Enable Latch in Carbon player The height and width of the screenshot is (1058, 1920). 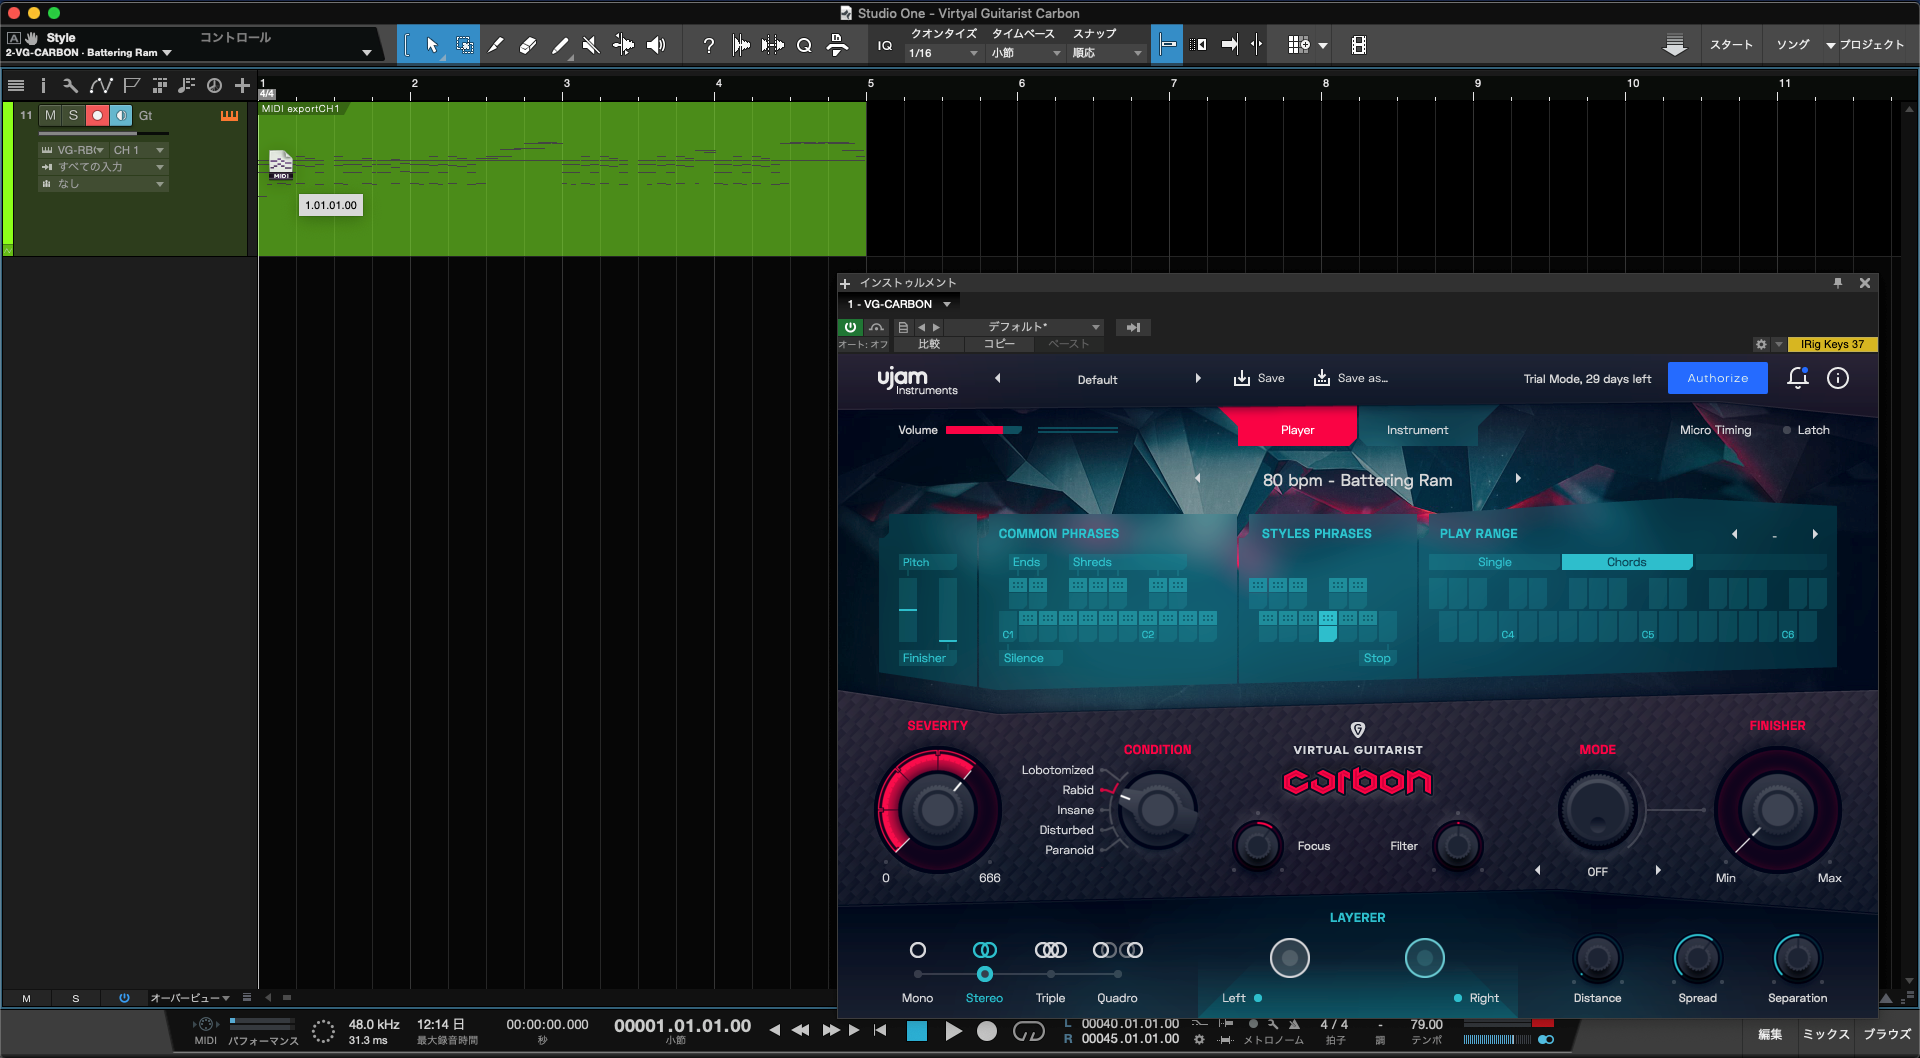pos(1807,430)
